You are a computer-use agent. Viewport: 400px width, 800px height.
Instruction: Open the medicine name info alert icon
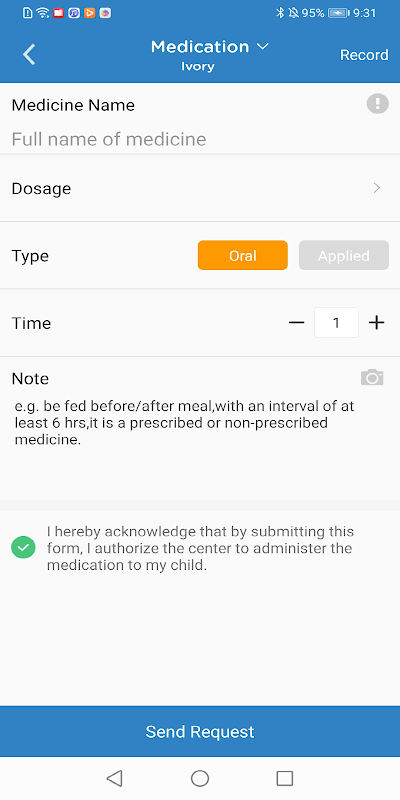pos(378,104)
